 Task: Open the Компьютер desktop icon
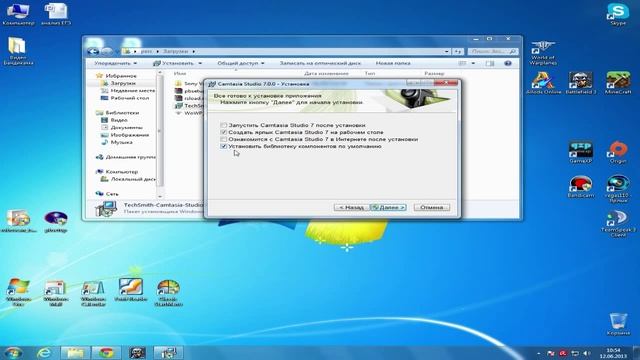point(18,14)
